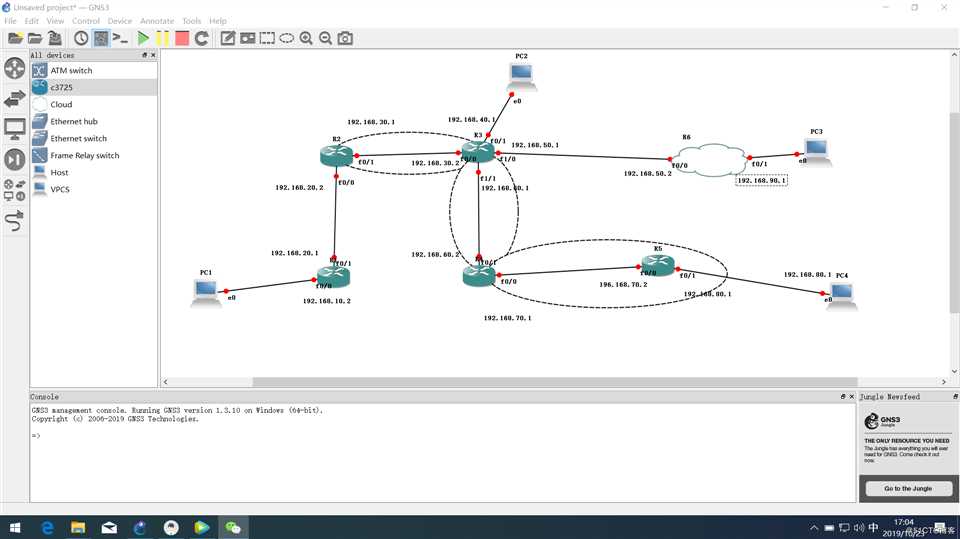Click the zoom in magnifier icon
The image size is (960, 539).
pos(306,38)
